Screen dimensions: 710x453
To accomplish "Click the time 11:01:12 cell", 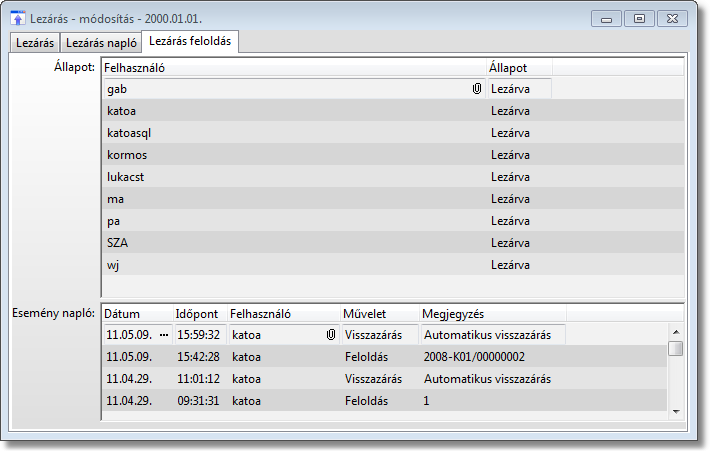I will pyautogui.click(x=198, y=379).
